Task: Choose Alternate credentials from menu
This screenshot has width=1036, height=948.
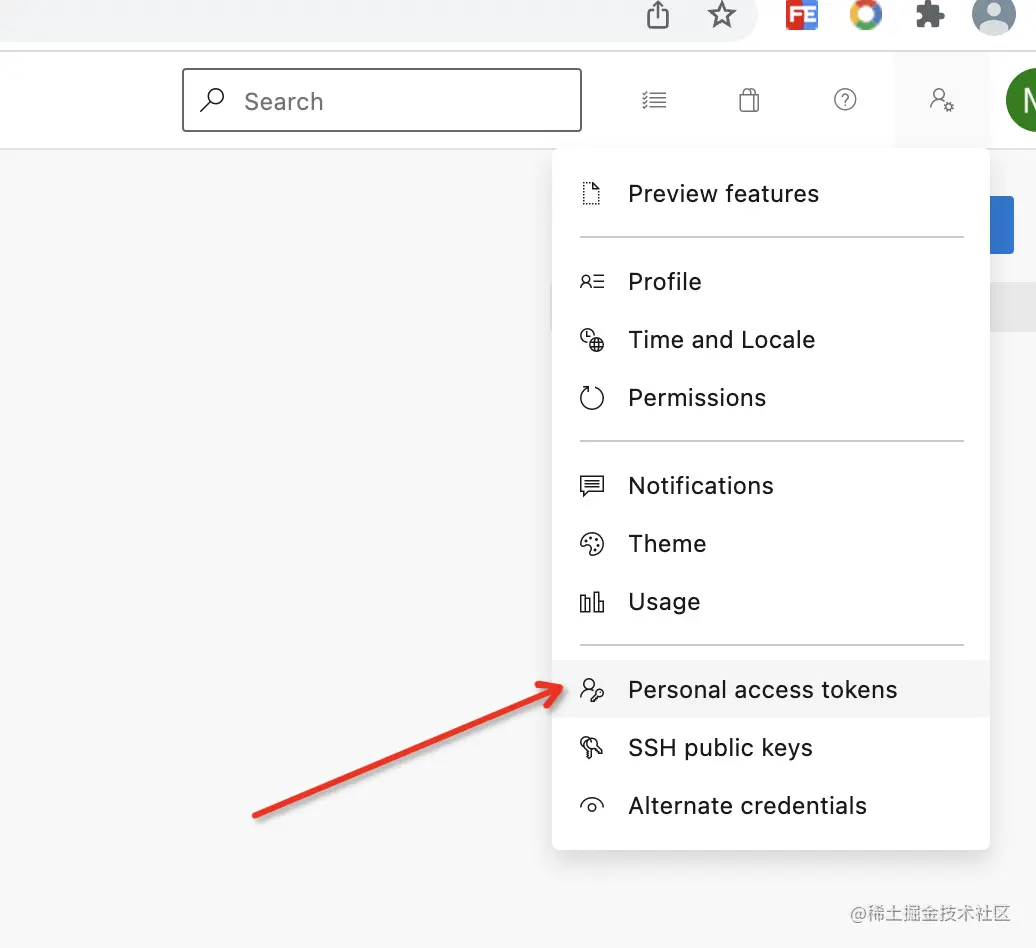Action: pos(747,806)
